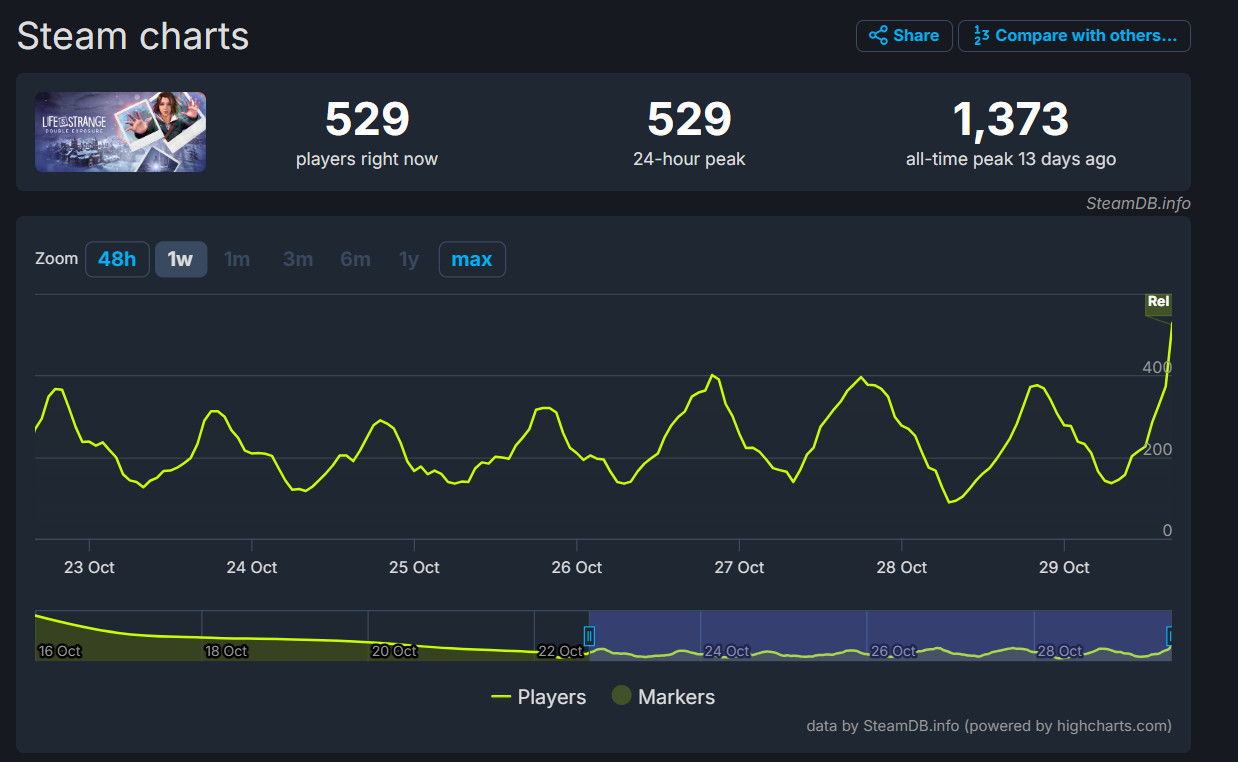Click the SteamDB.info watermark link
This screenshot has height=762, width=1238.
(1139, 203)
